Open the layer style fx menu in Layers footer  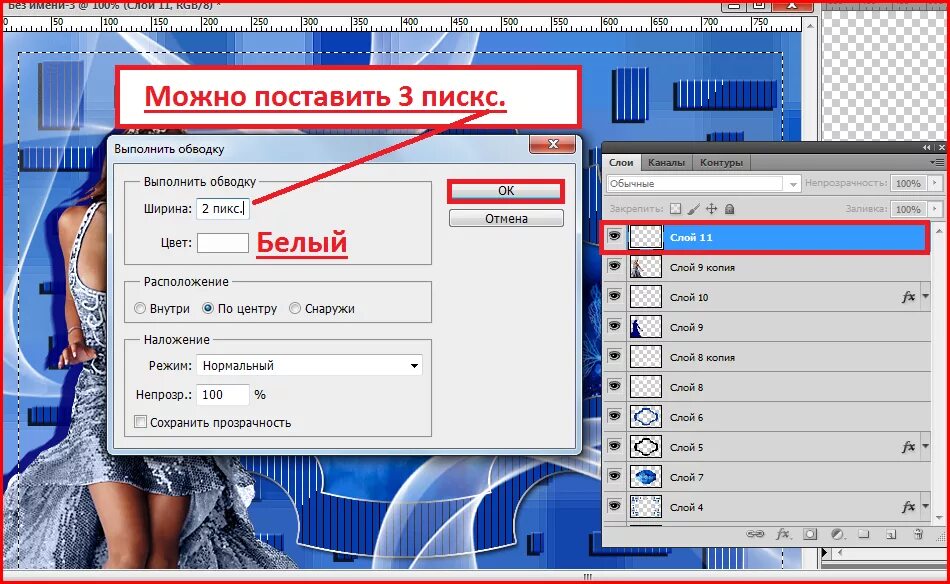coord(783,534)
